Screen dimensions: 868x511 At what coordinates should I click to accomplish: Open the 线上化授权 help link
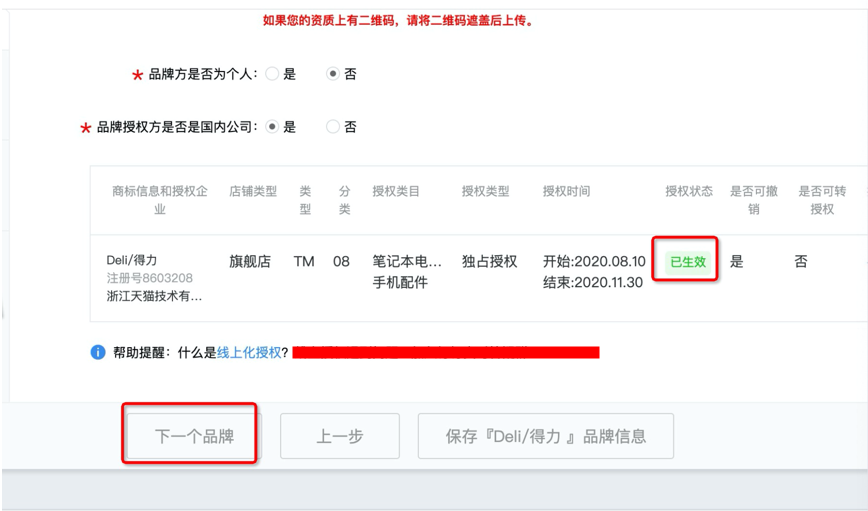(x=249, y=352)
